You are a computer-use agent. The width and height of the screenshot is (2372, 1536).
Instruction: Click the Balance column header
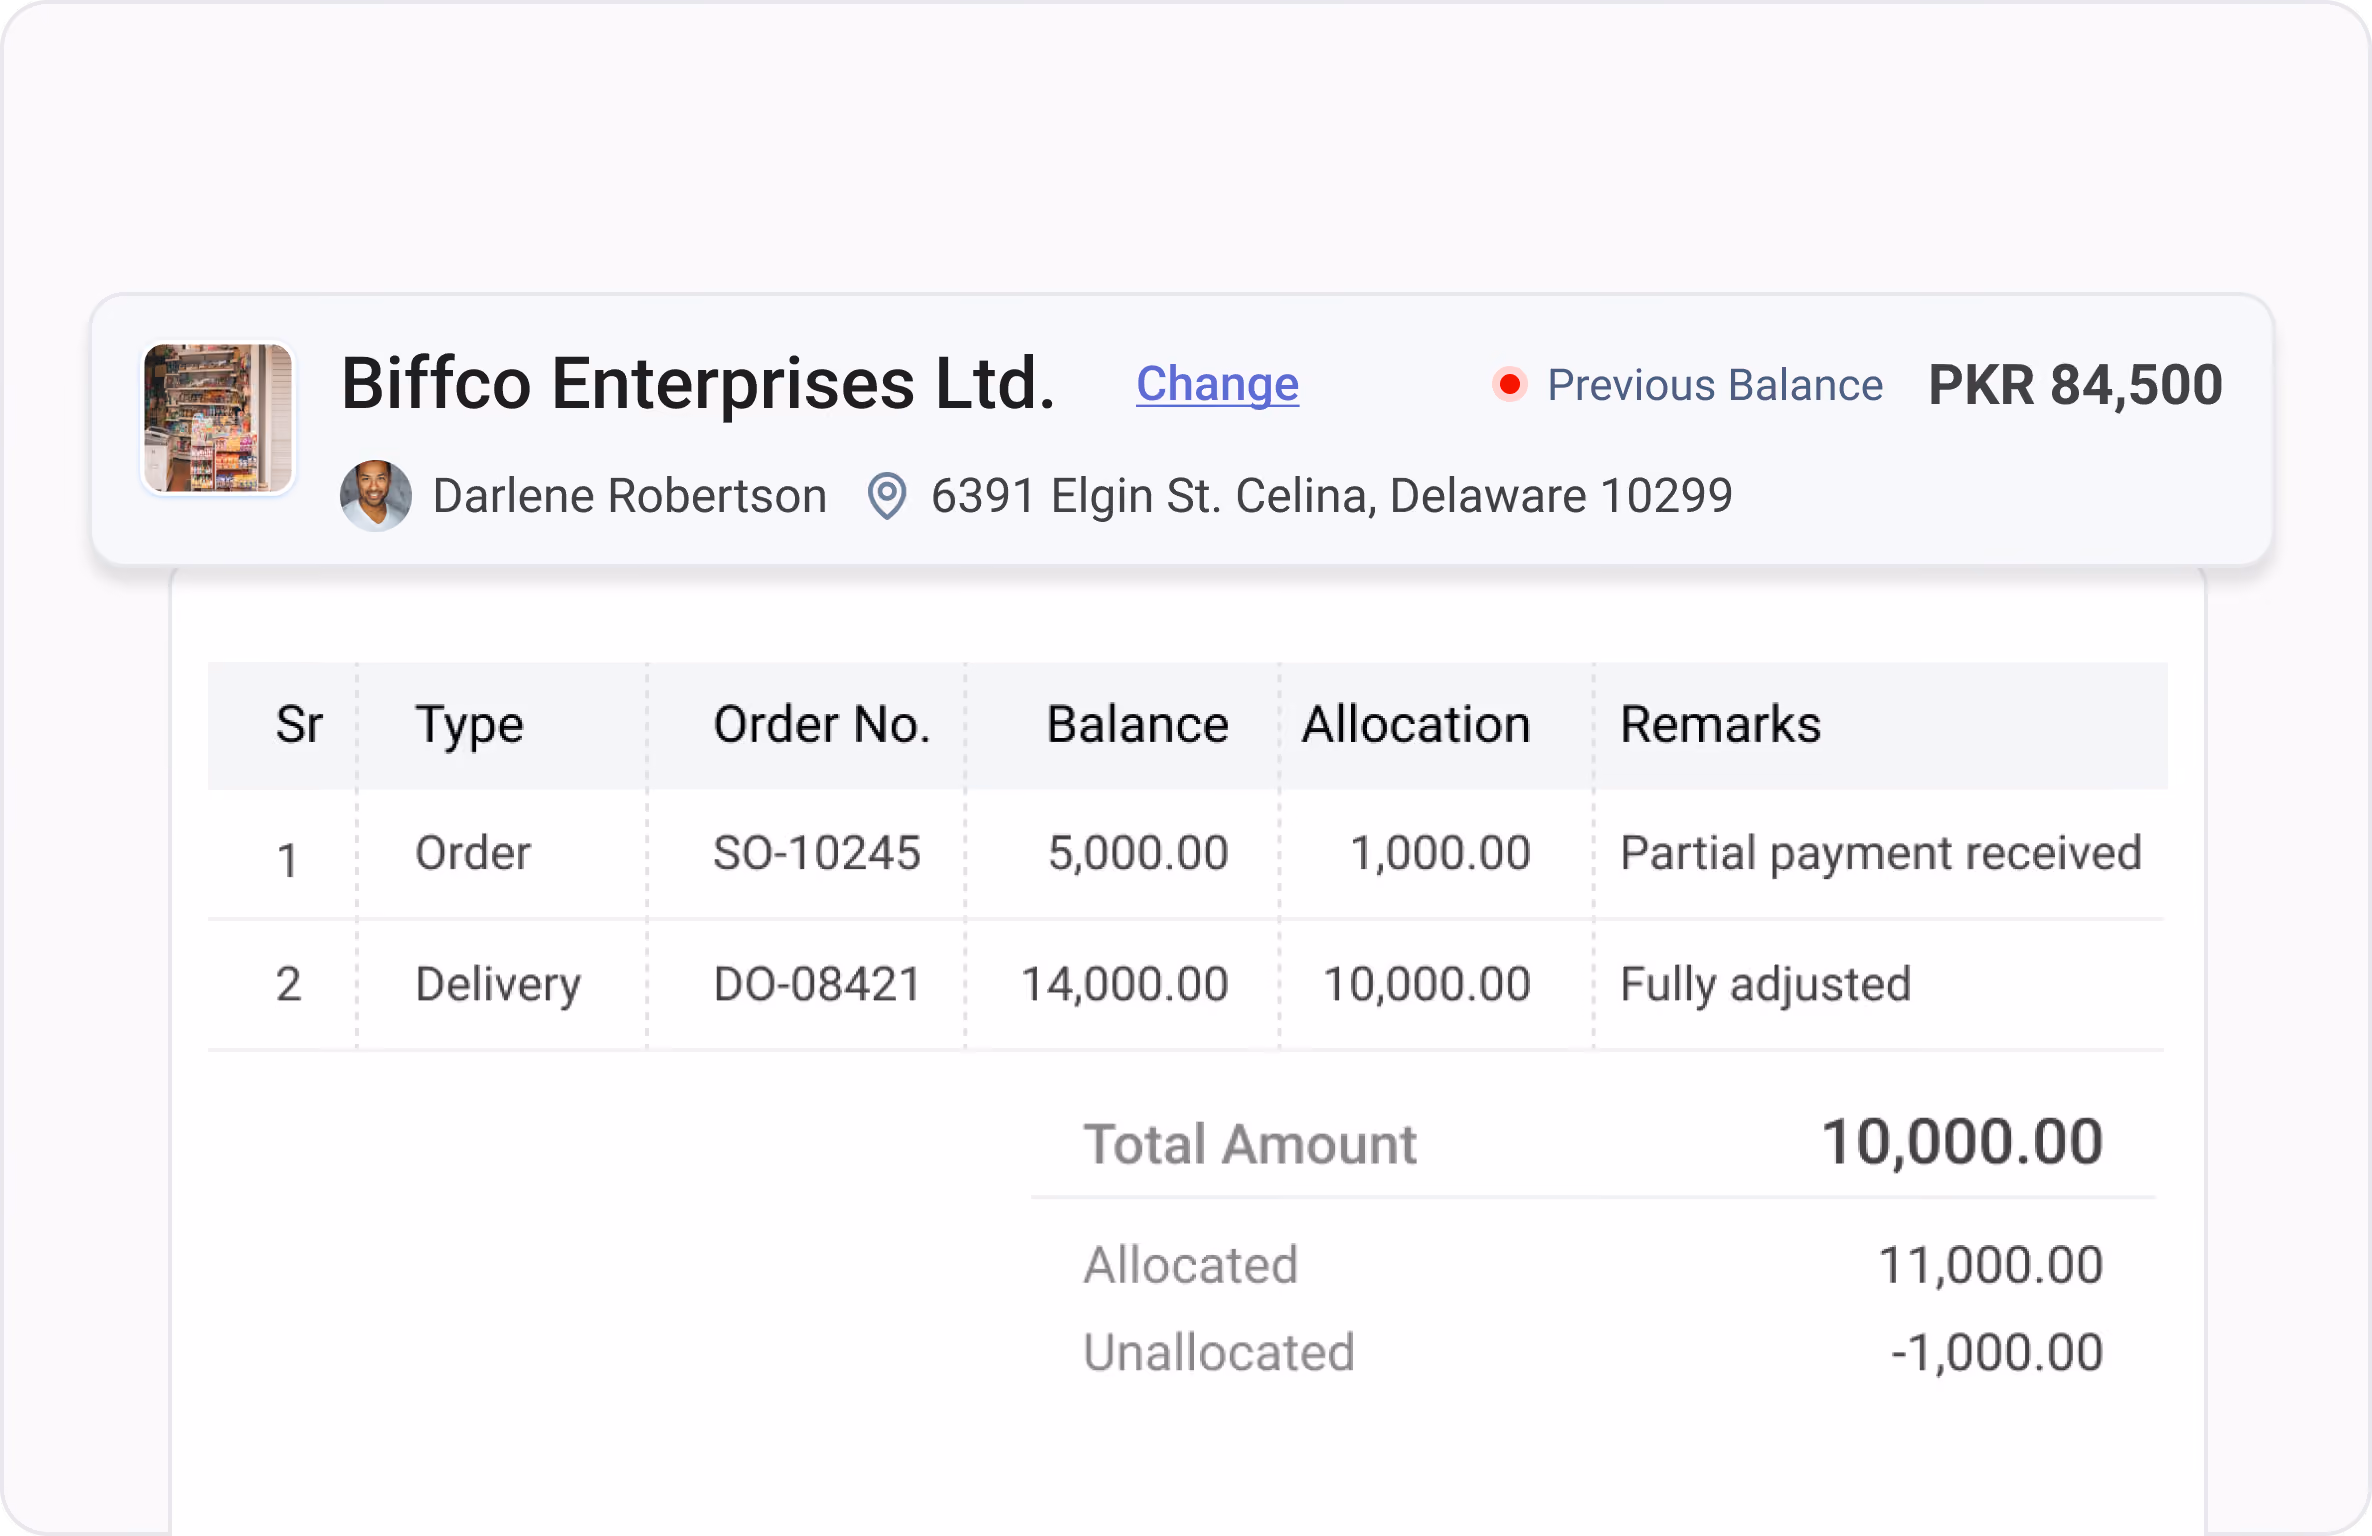tap(1137, 724)
